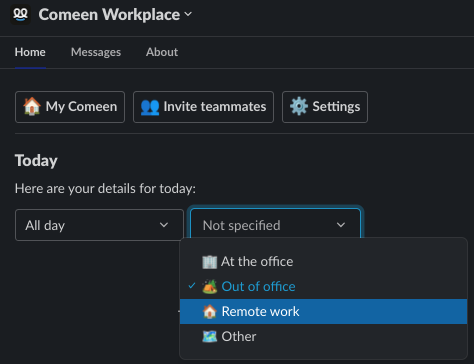This screenshot has height=364, width=474.
Task: Click the Invite teammates button
Action: click(x=203, y=107)
